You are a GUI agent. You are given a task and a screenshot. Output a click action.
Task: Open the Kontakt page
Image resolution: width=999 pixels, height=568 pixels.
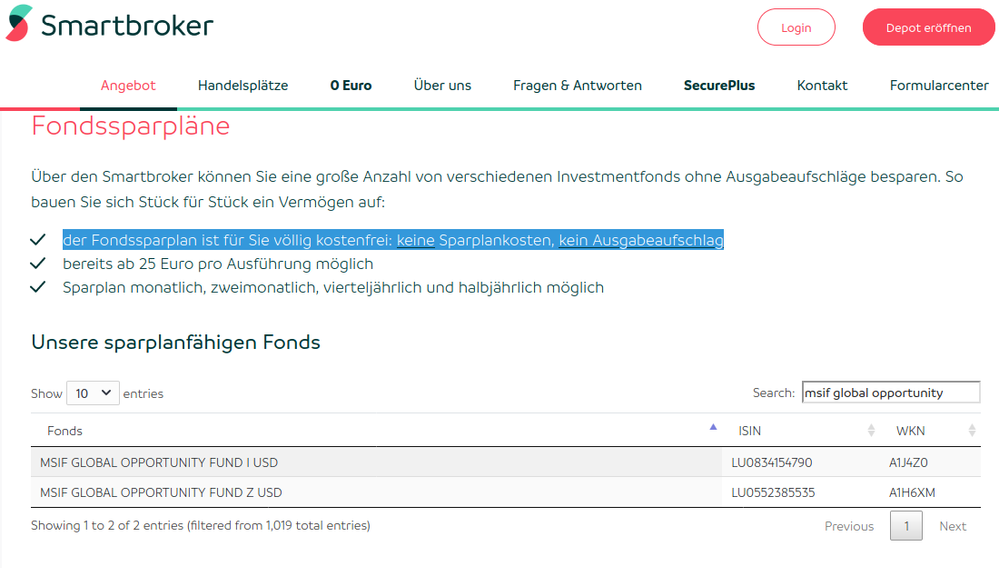[x=822, y=85]
